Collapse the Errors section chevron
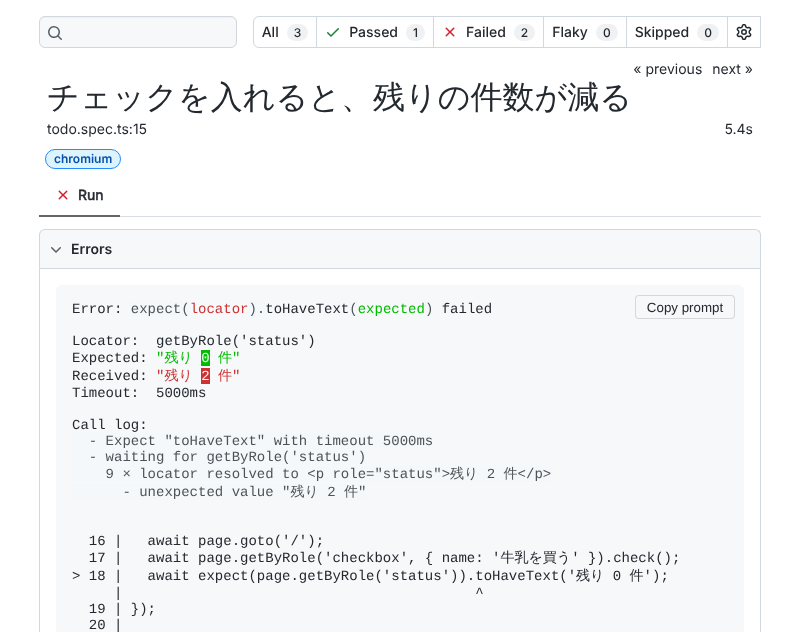This screenshot has height=632, width=800. point(56,249)
